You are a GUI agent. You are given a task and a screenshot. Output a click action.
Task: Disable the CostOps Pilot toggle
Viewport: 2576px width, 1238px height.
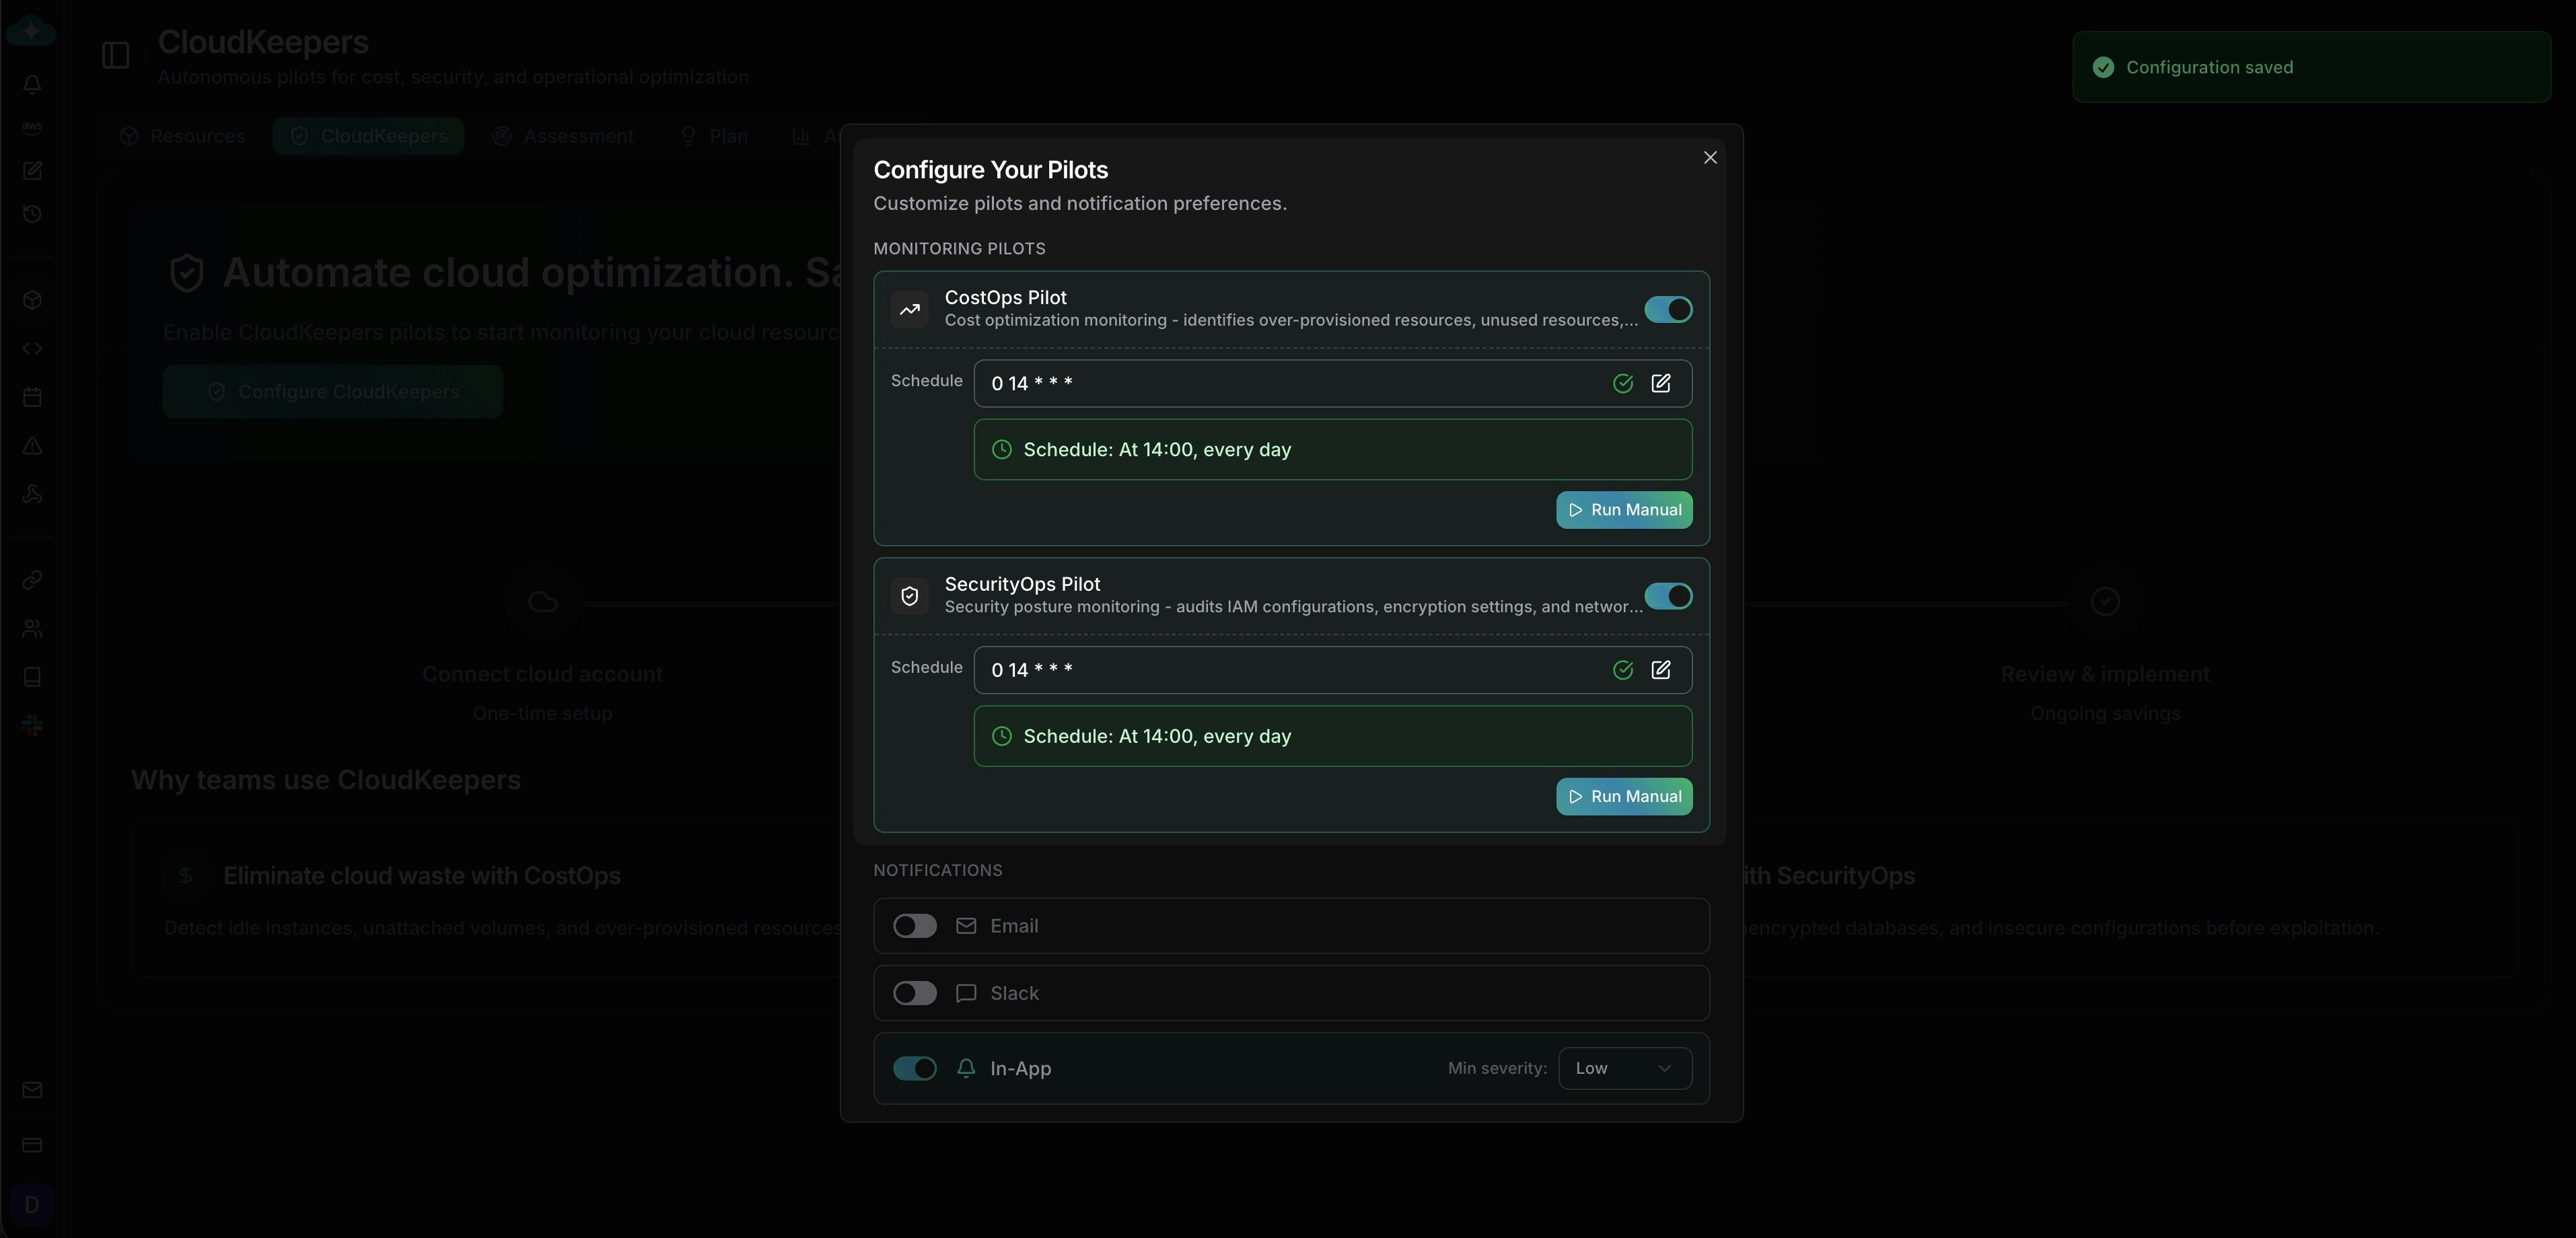pyautogui.click(x=1667, y=309)
